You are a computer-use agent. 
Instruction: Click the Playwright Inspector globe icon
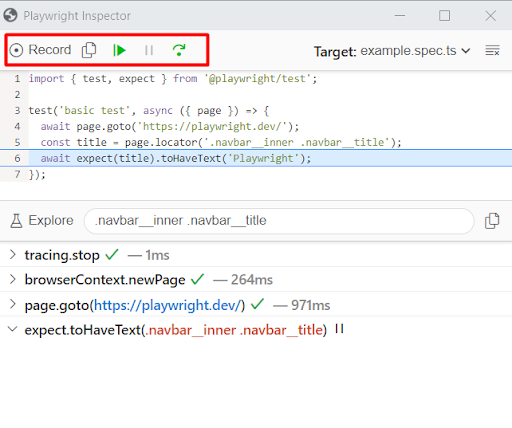(x=10, y=15)
